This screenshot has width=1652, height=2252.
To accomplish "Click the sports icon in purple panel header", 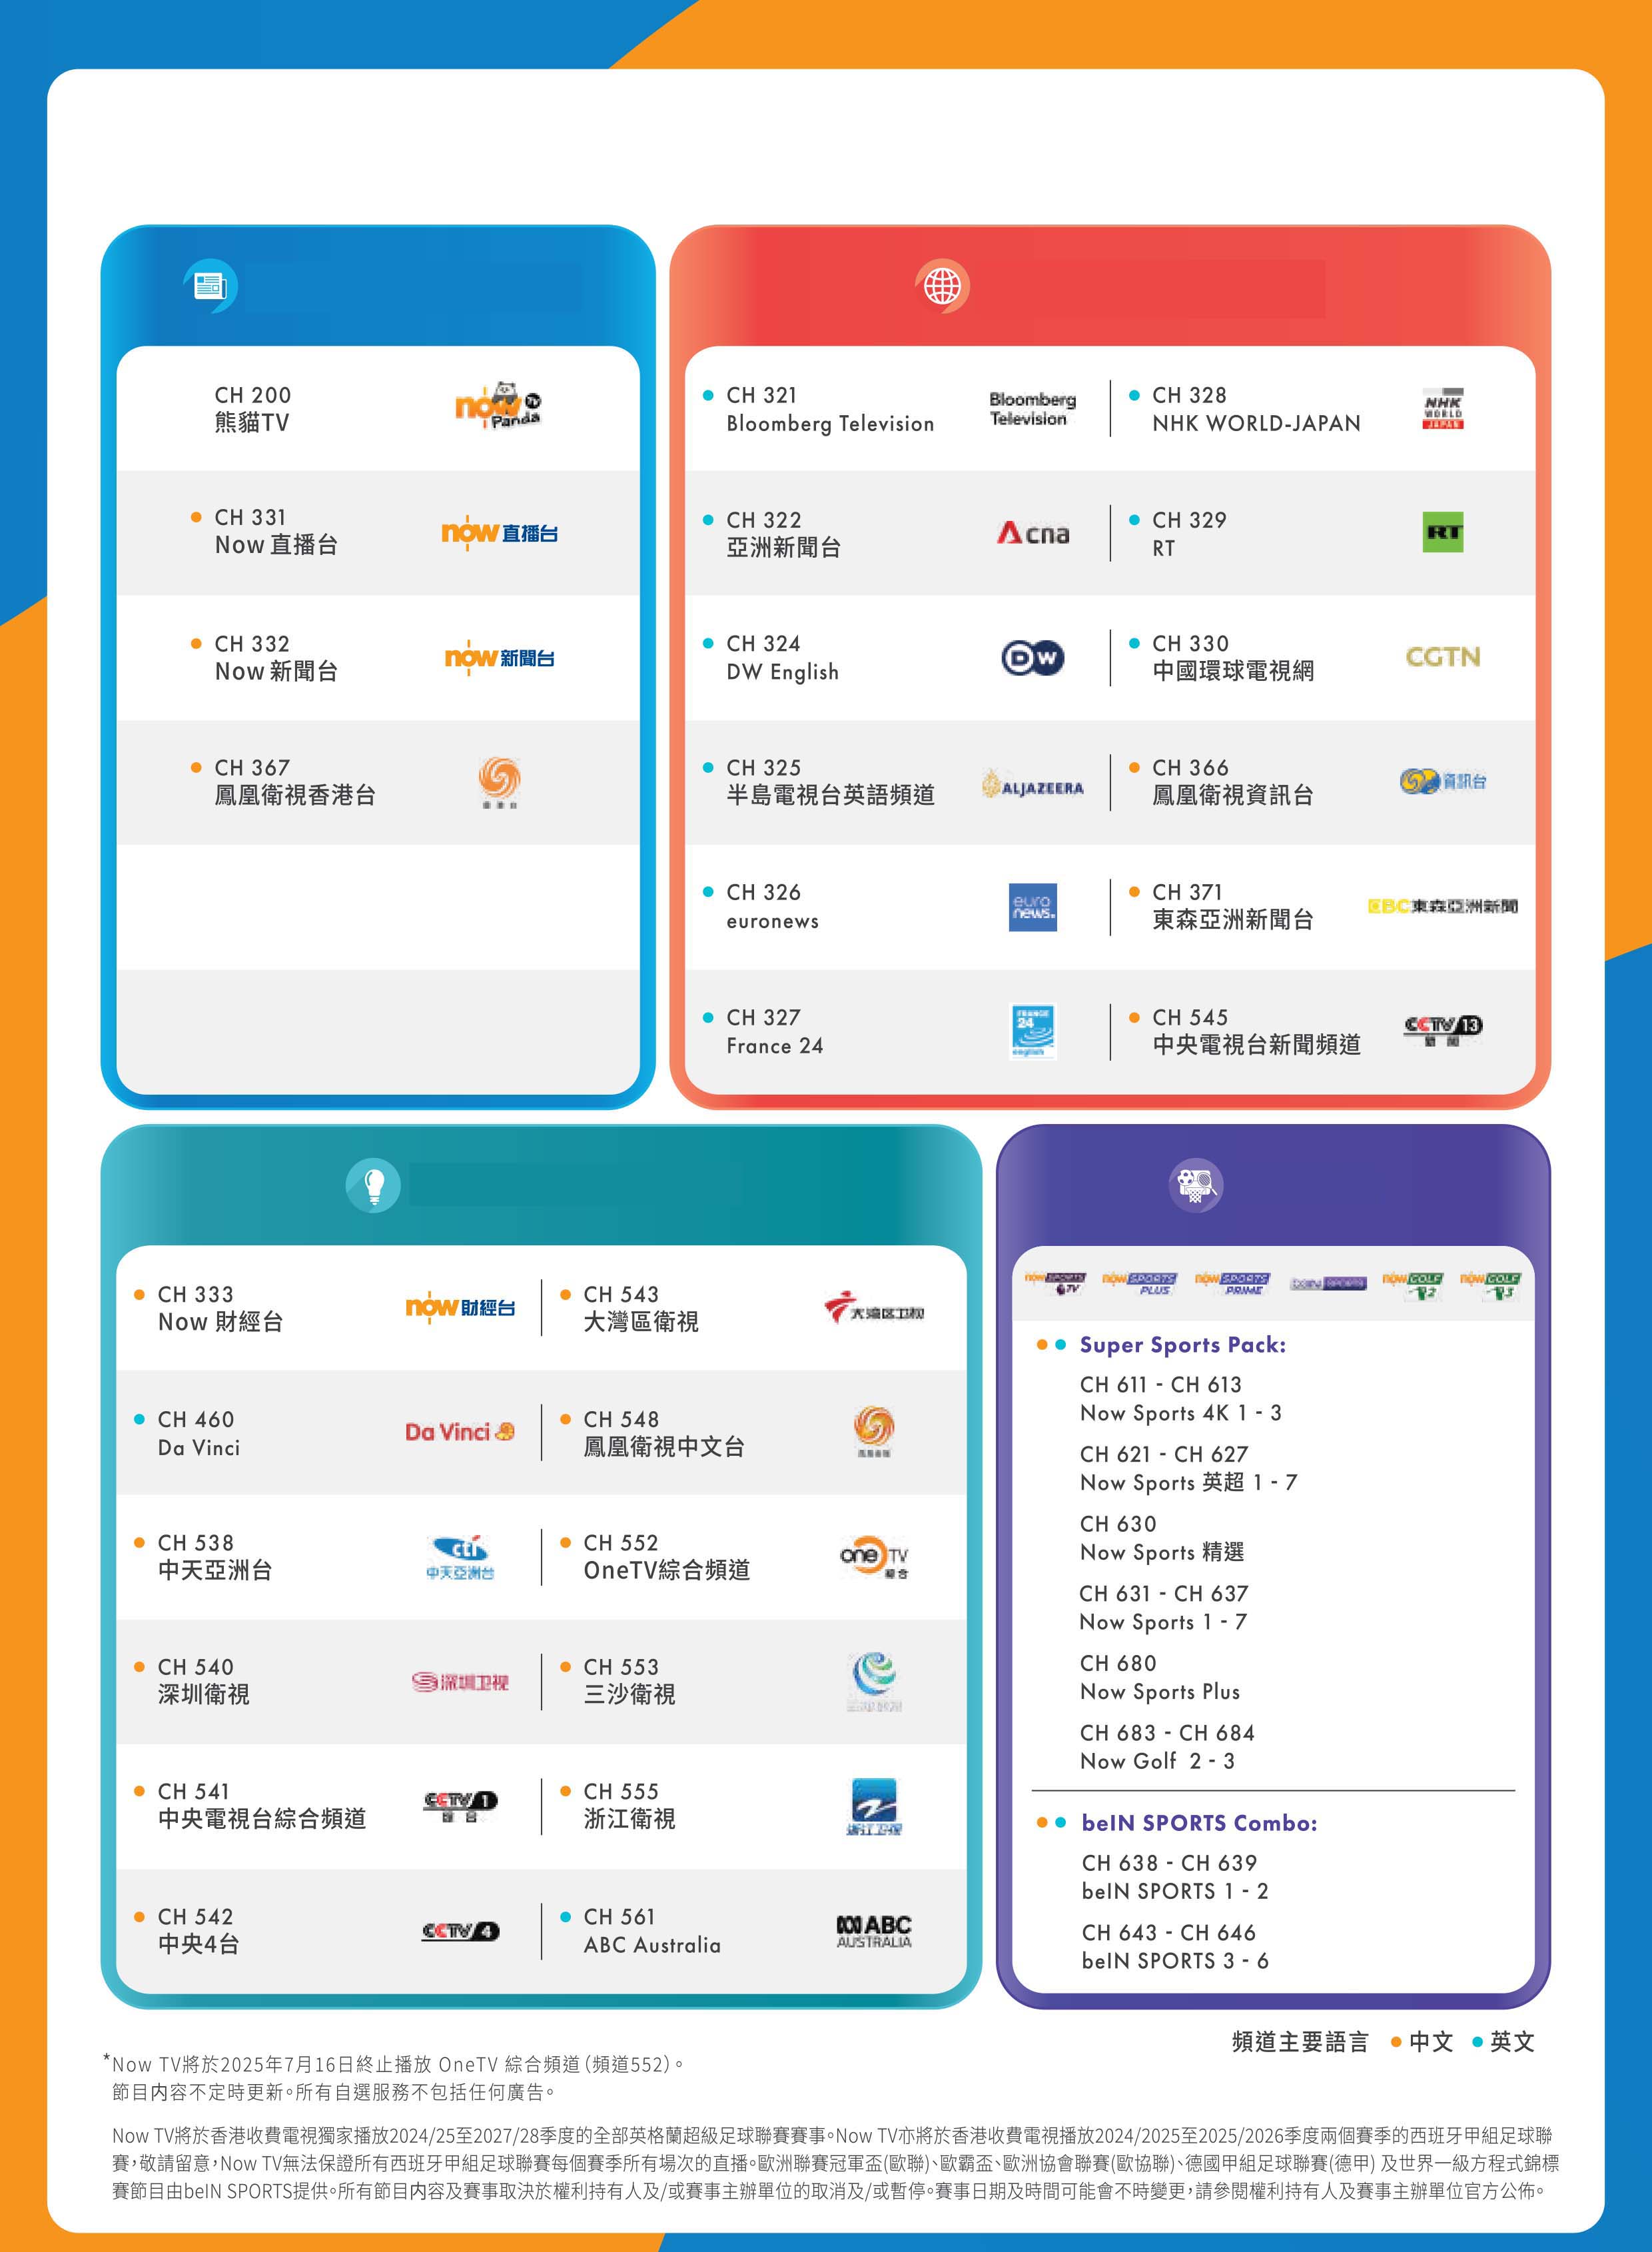I will pos(1196,1186).
